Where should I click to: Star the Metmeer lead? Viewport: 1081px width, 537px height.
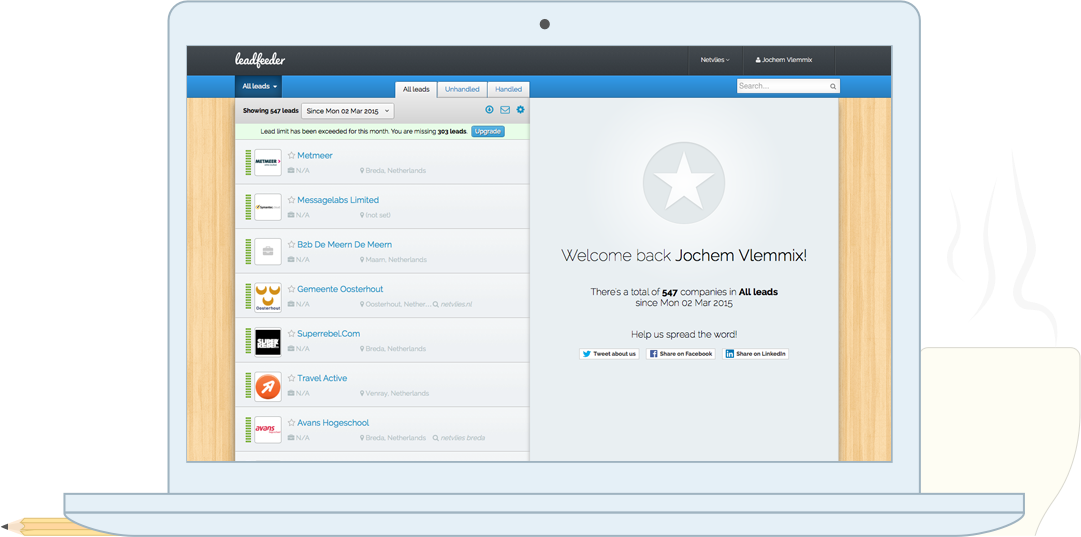pos(292,156)
